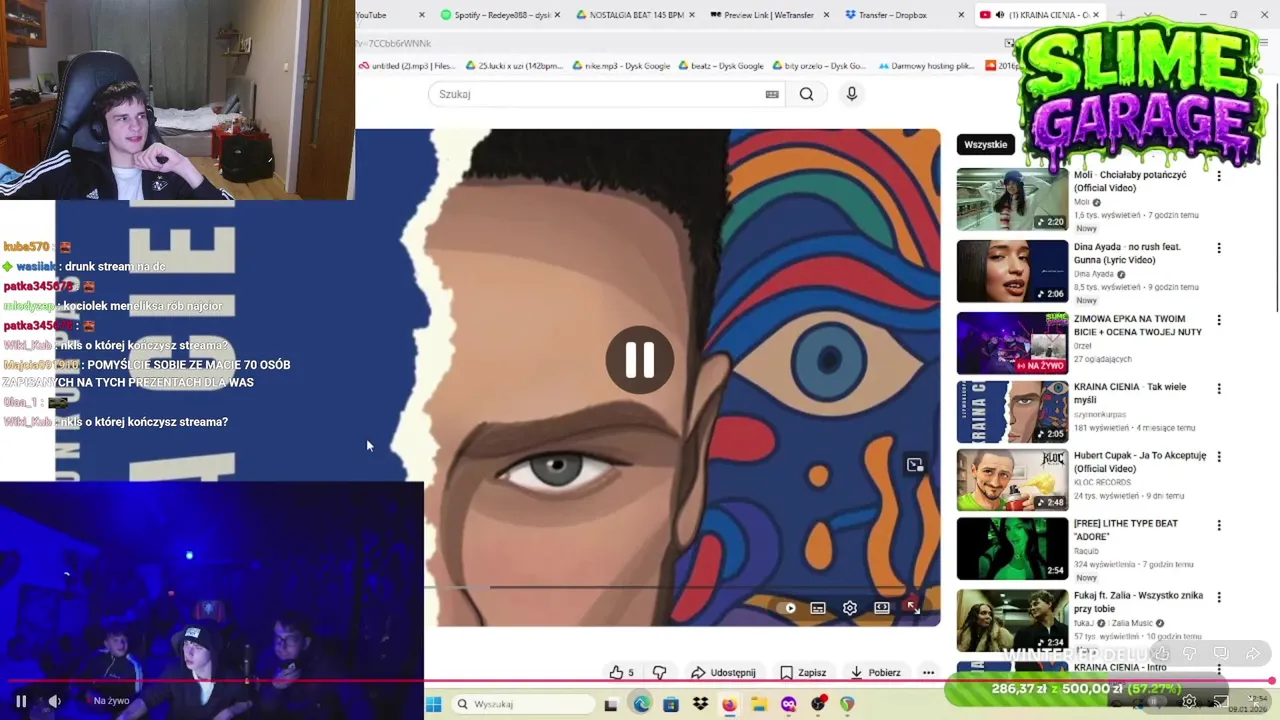This screenshot has width=1280, height=720.
Task: Open options menu for Hubert Cupak video
Action: (1218, 456)
